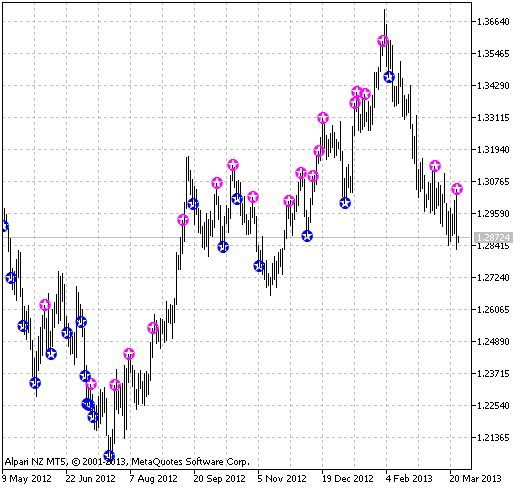Click the magenta star above 7 Aug 2012
Image resolution: width=524 pixels, height=490 pixels.
129,354
